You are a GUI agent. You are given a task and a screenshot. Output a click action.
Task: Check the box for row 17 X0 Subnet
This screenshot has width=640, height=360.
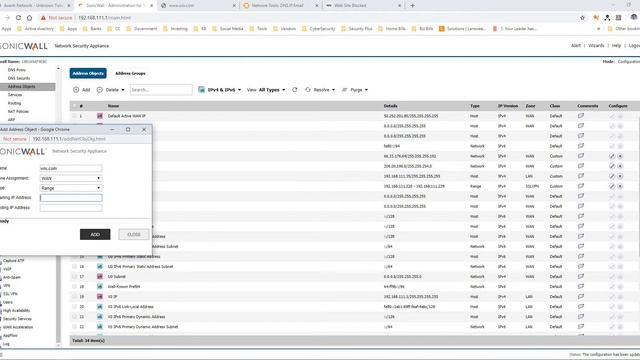(74, 276)
